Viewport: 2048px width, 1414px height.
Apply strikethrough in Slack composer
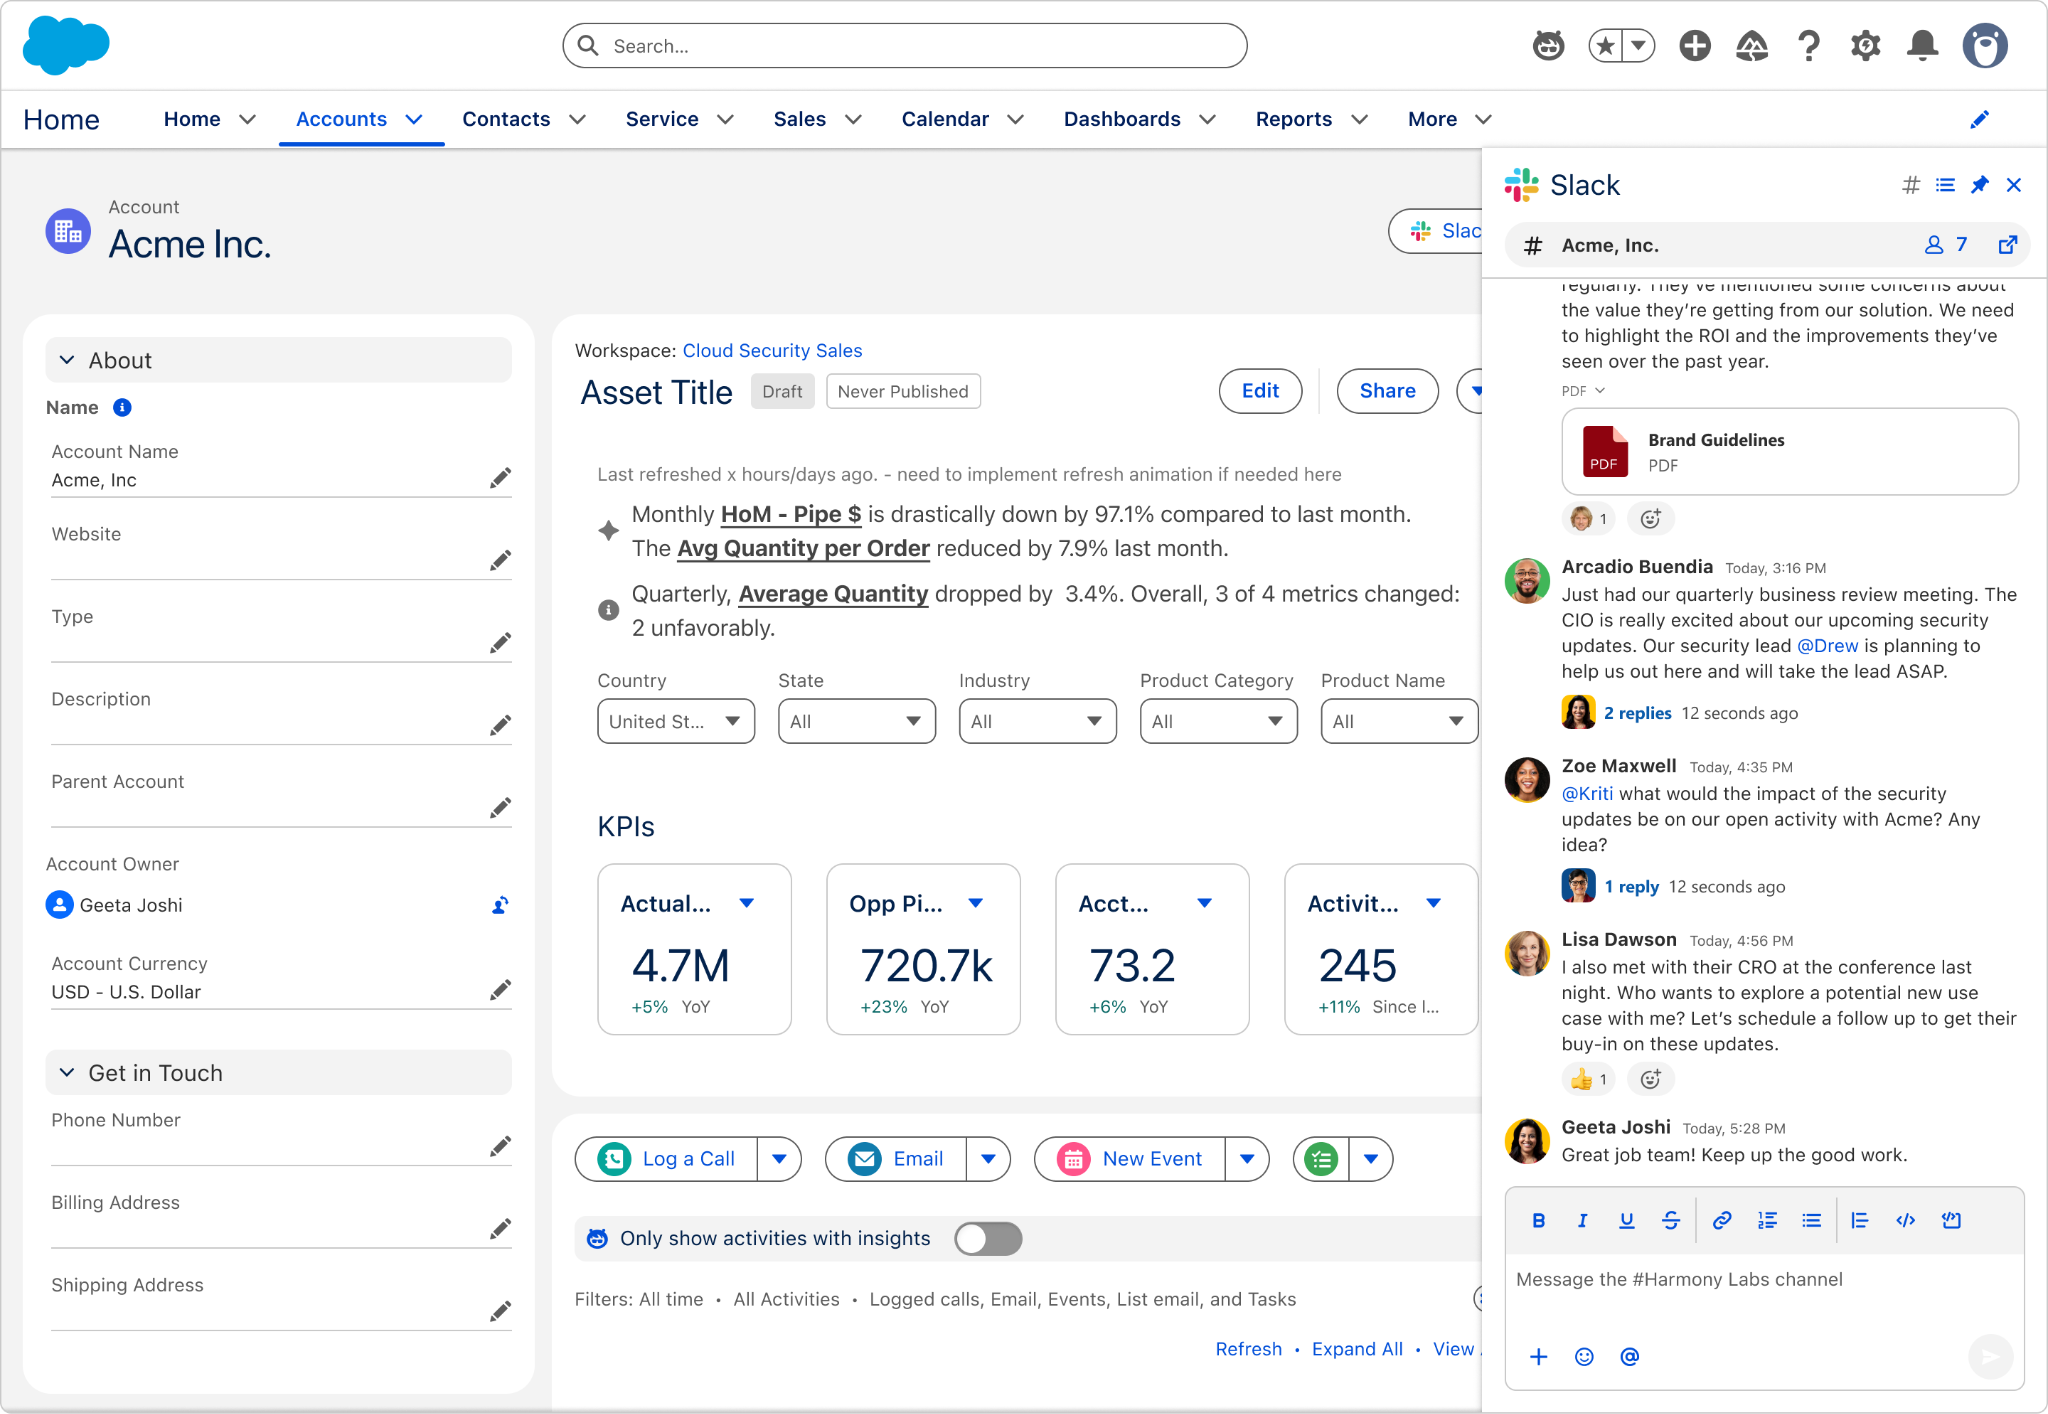[x=1671, y=1220]
